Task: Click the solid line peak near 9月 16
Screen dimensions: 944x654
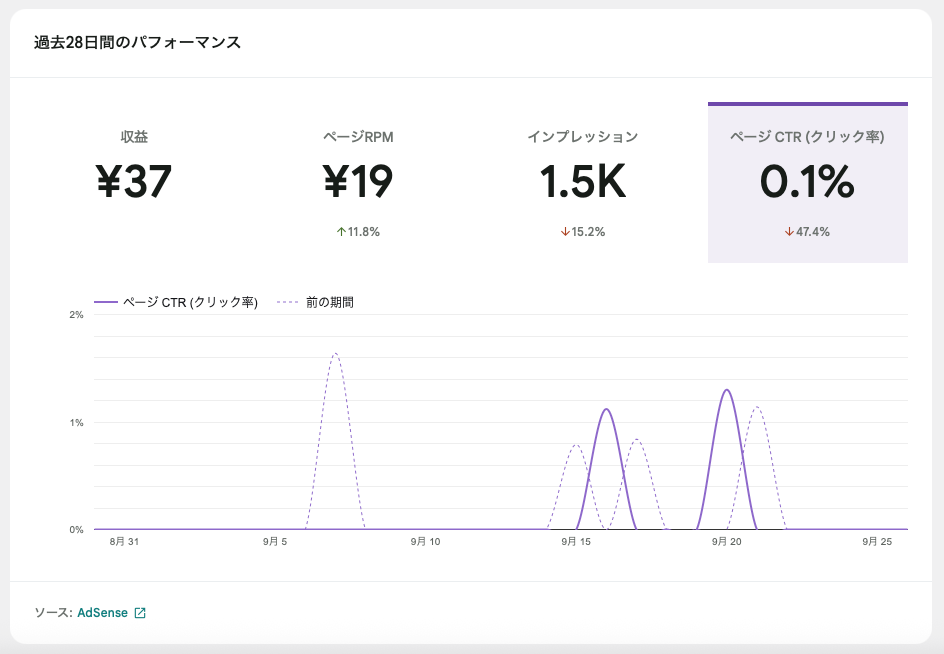Action: click(606, 409)
